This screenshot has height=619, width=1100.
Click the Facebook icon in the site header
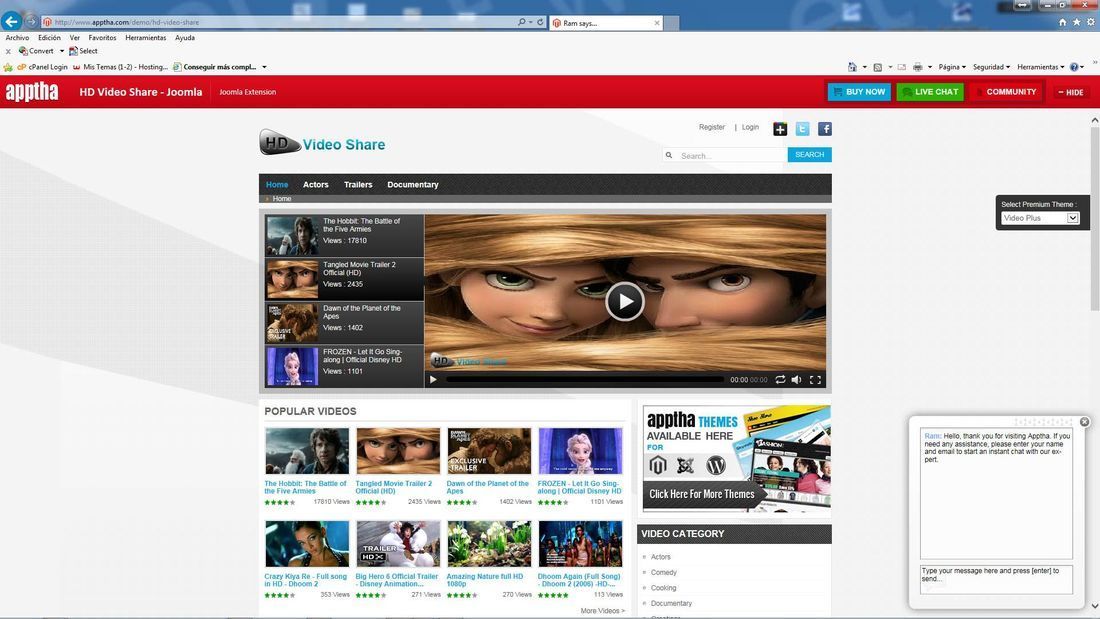(x=825, y=128)
